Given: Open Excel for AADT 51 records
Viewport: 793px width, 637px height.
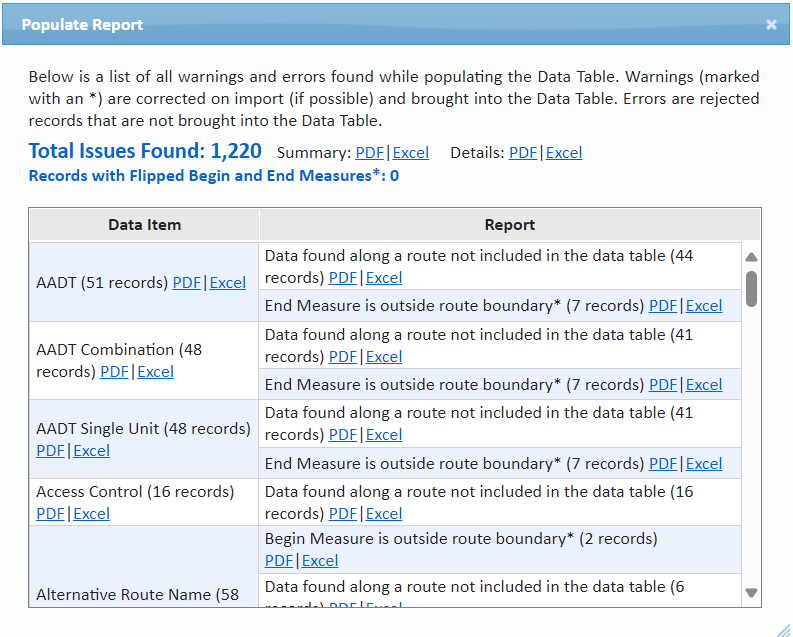Looking at the screenshot, I should (x=228, y=283).
